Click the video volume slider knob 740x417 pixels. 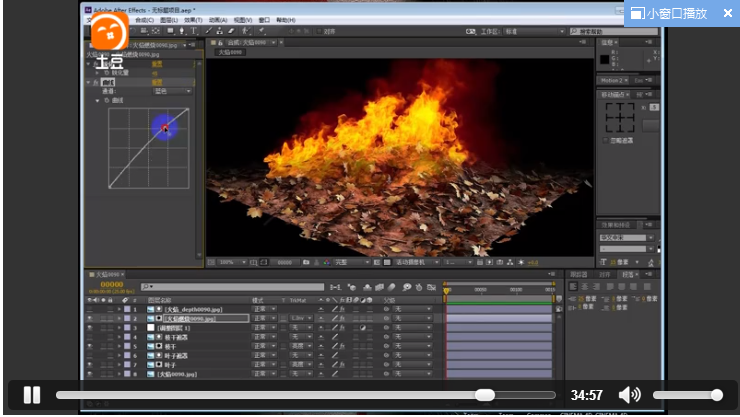716,395
